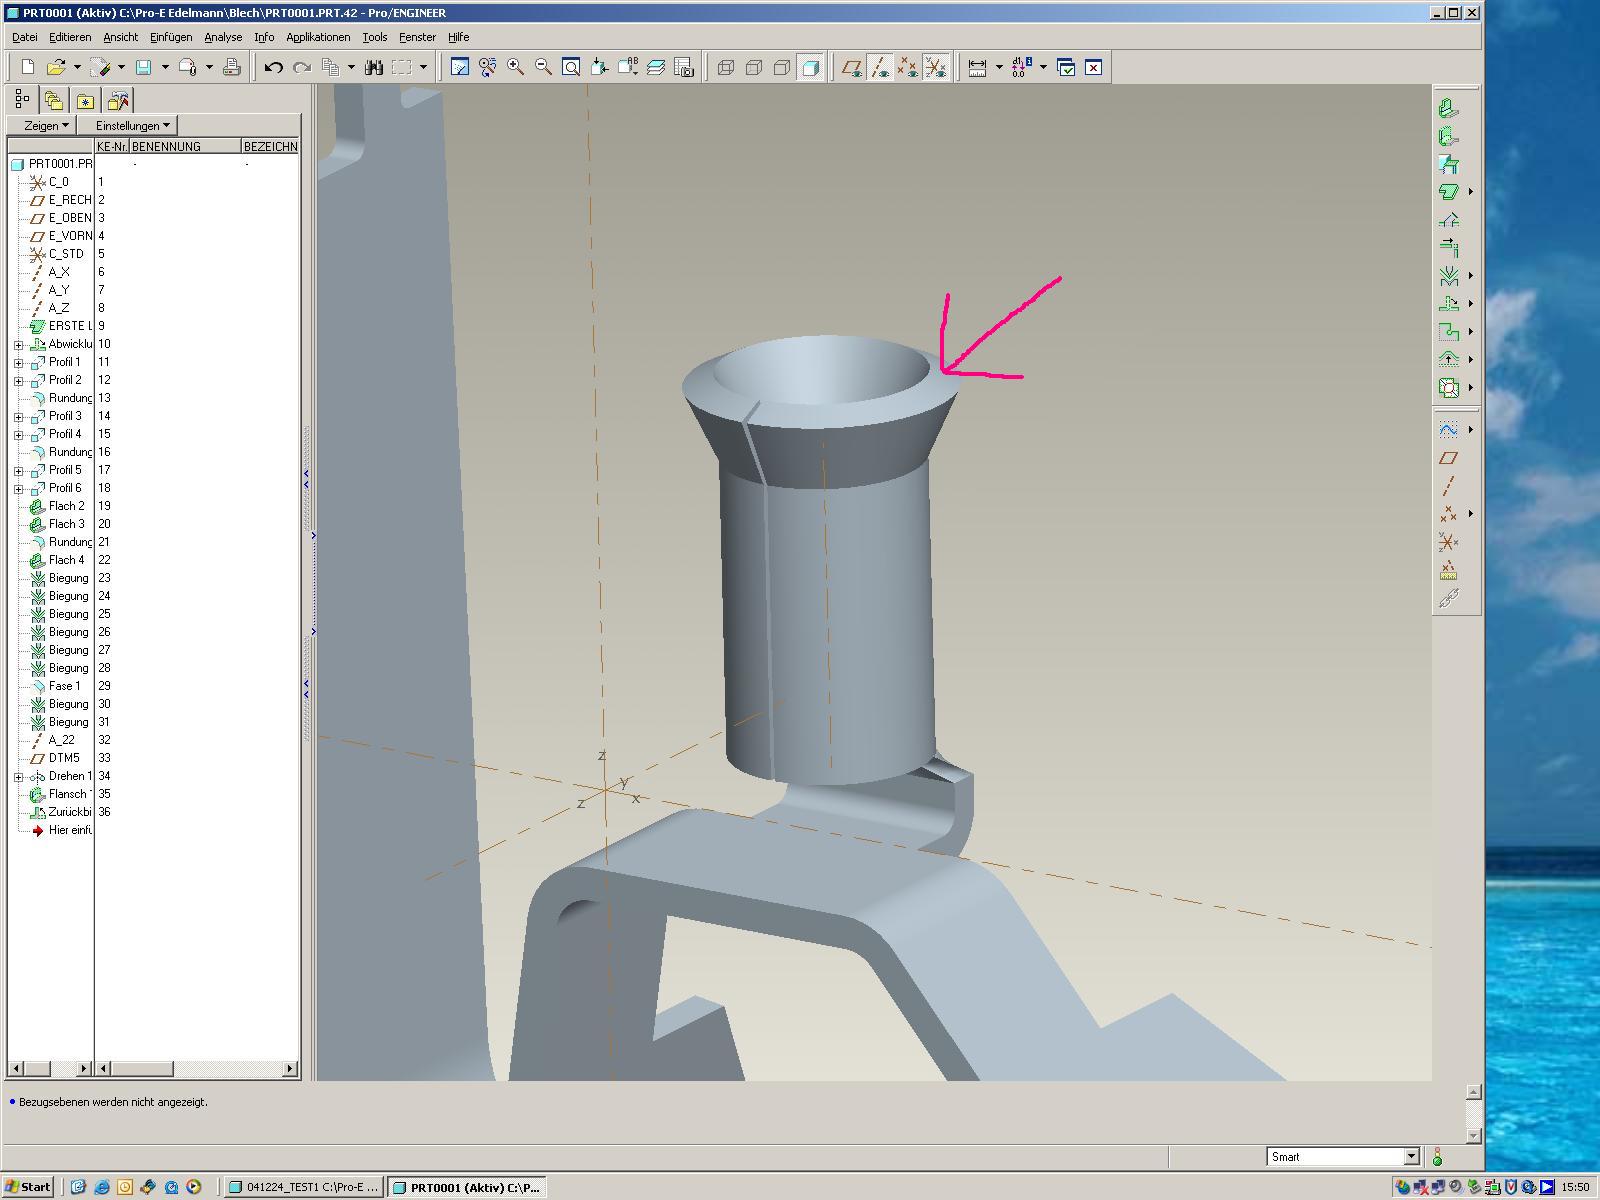This screenshot has width=1600, height=1200.
Task: Toggle datum axes display
Action: click(880, 67)
